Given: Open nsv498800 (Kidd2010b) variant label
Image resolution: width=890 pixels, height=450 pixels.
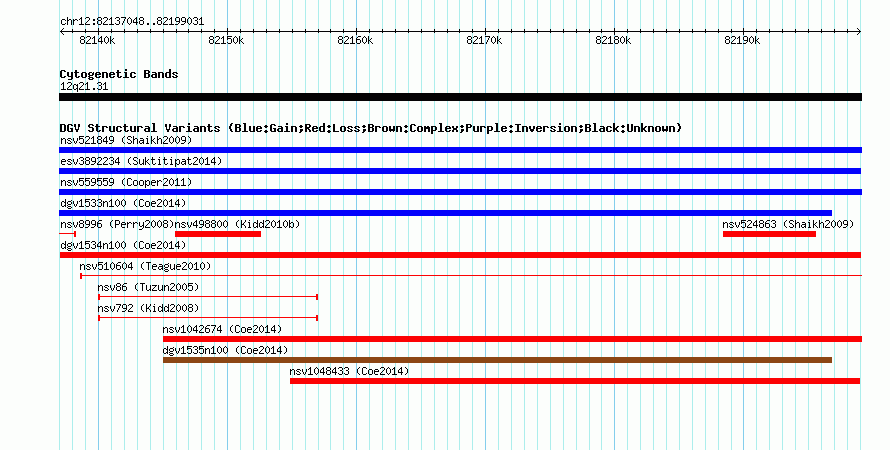Looking at the screenshot, I should (237, 224).
